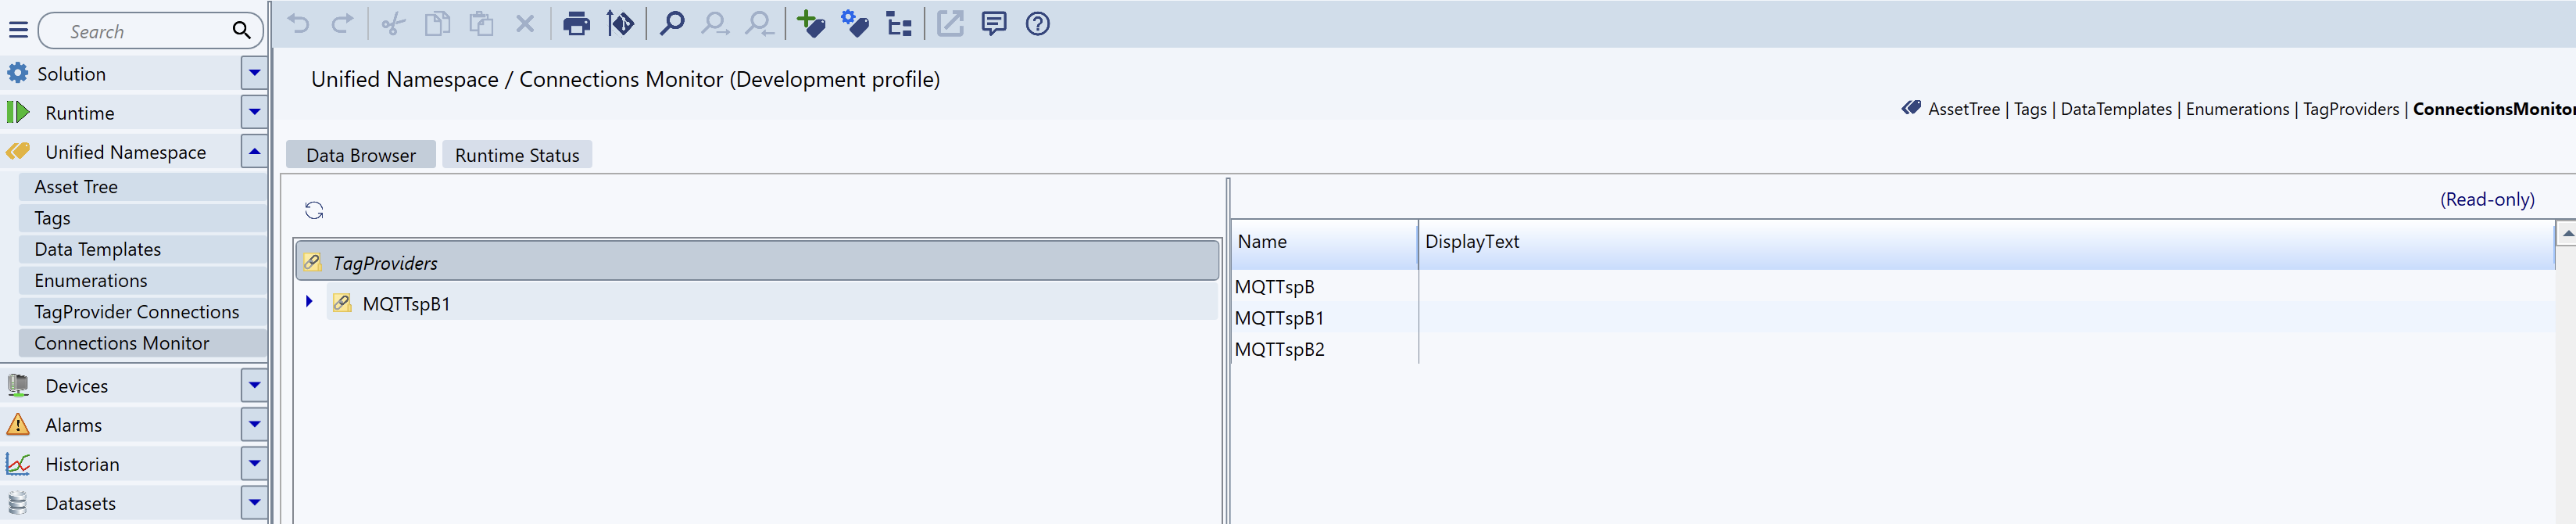This screenshot has height=524, width=2576.
Task: Go to the AssetTree breadcrumb link
Action: (1963, 109)
